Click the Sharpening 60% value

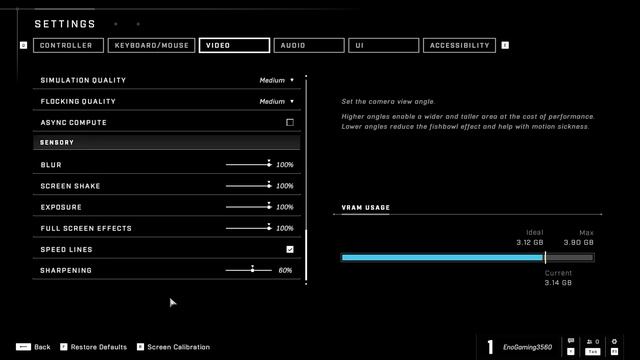(285, 271)
